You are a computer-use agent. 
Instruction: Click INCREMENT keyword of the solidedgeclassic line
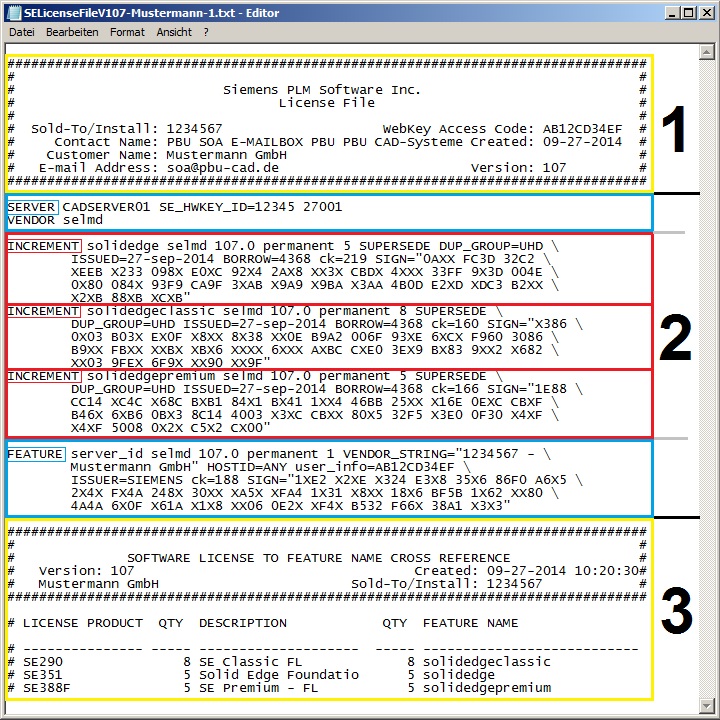pyautogui.click(x=44, y=311)
